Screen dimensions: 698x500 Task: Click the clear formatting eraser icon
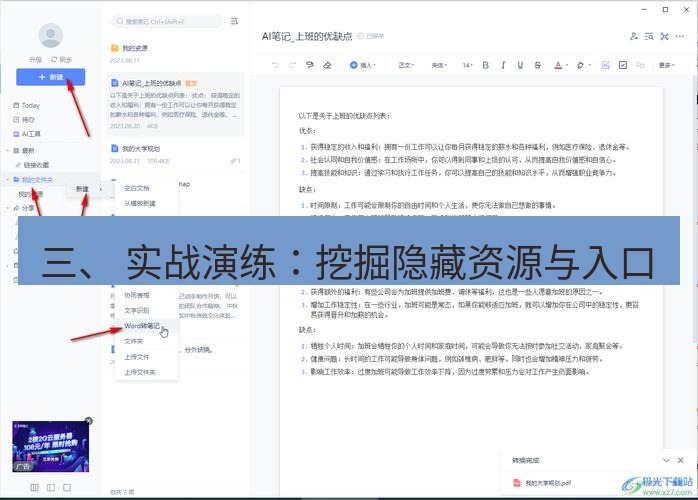pyautogui.click(x=327, y=65)
